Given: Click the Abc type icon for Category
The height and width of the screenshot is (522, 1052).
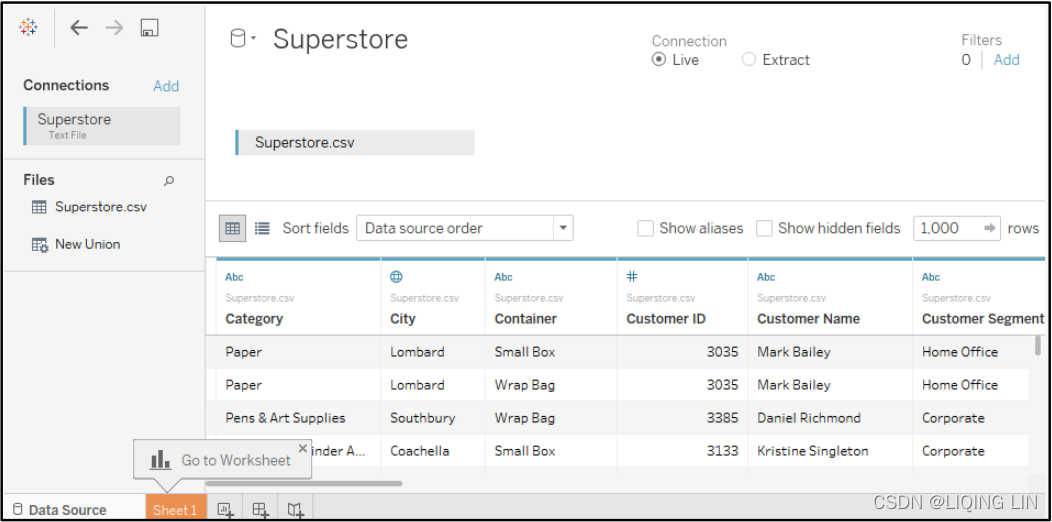Looking at the screenshot, I should tap(234, 276).
